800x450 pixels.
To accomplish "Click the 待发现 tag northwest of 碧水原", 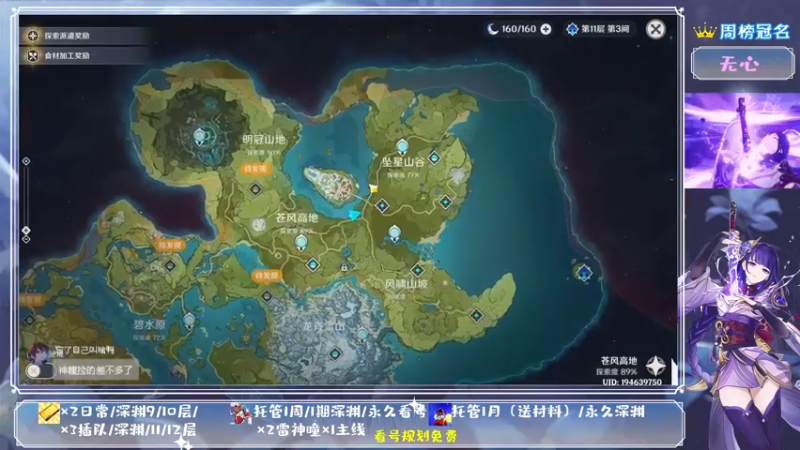I will tap(169, 245).
